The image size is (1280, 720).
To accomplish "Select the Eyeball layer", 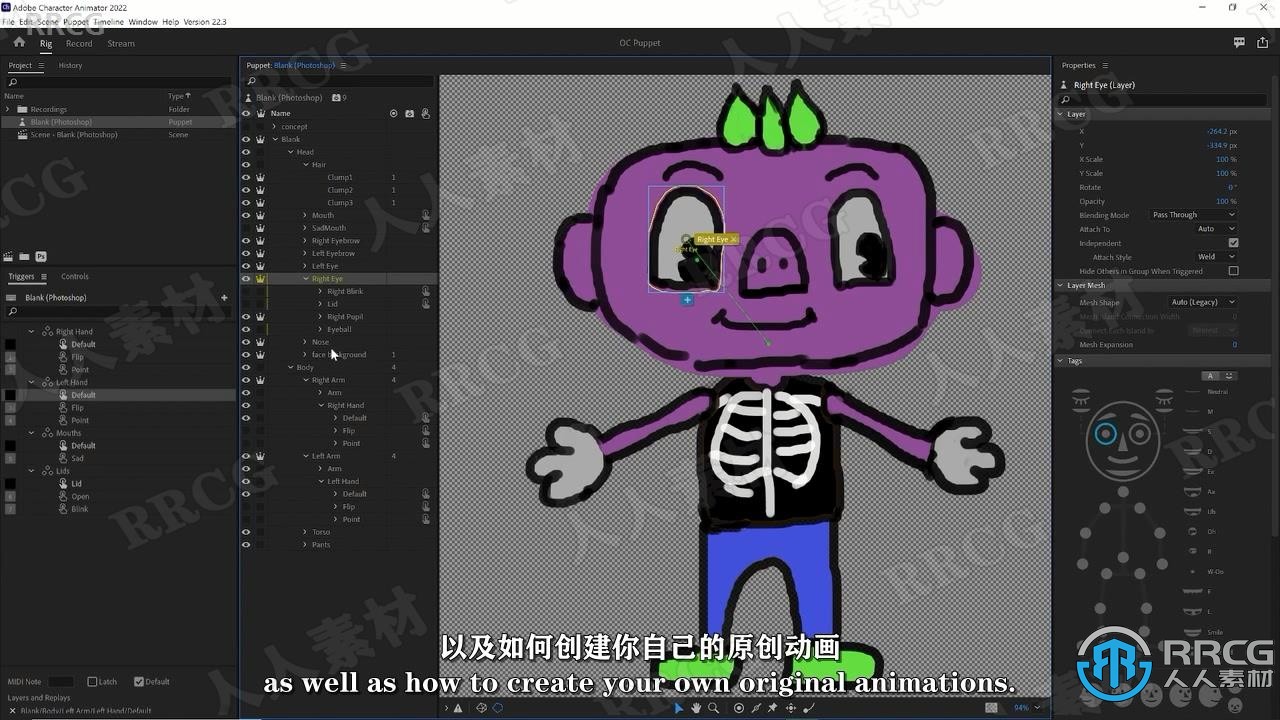I will coord(339,329).
